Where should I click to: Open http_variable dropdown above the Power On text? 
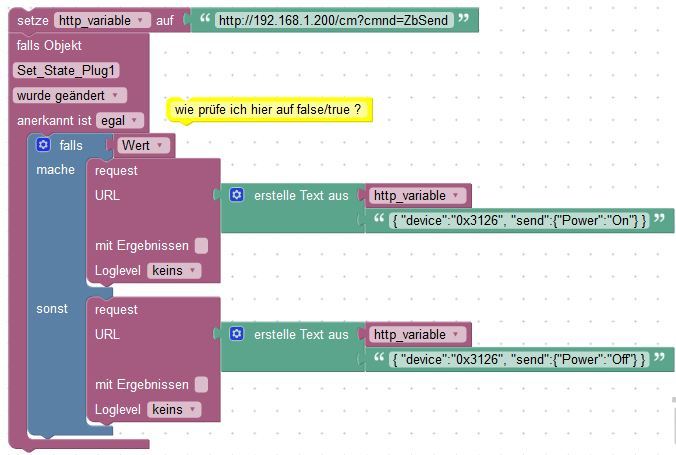pos(417,195)
